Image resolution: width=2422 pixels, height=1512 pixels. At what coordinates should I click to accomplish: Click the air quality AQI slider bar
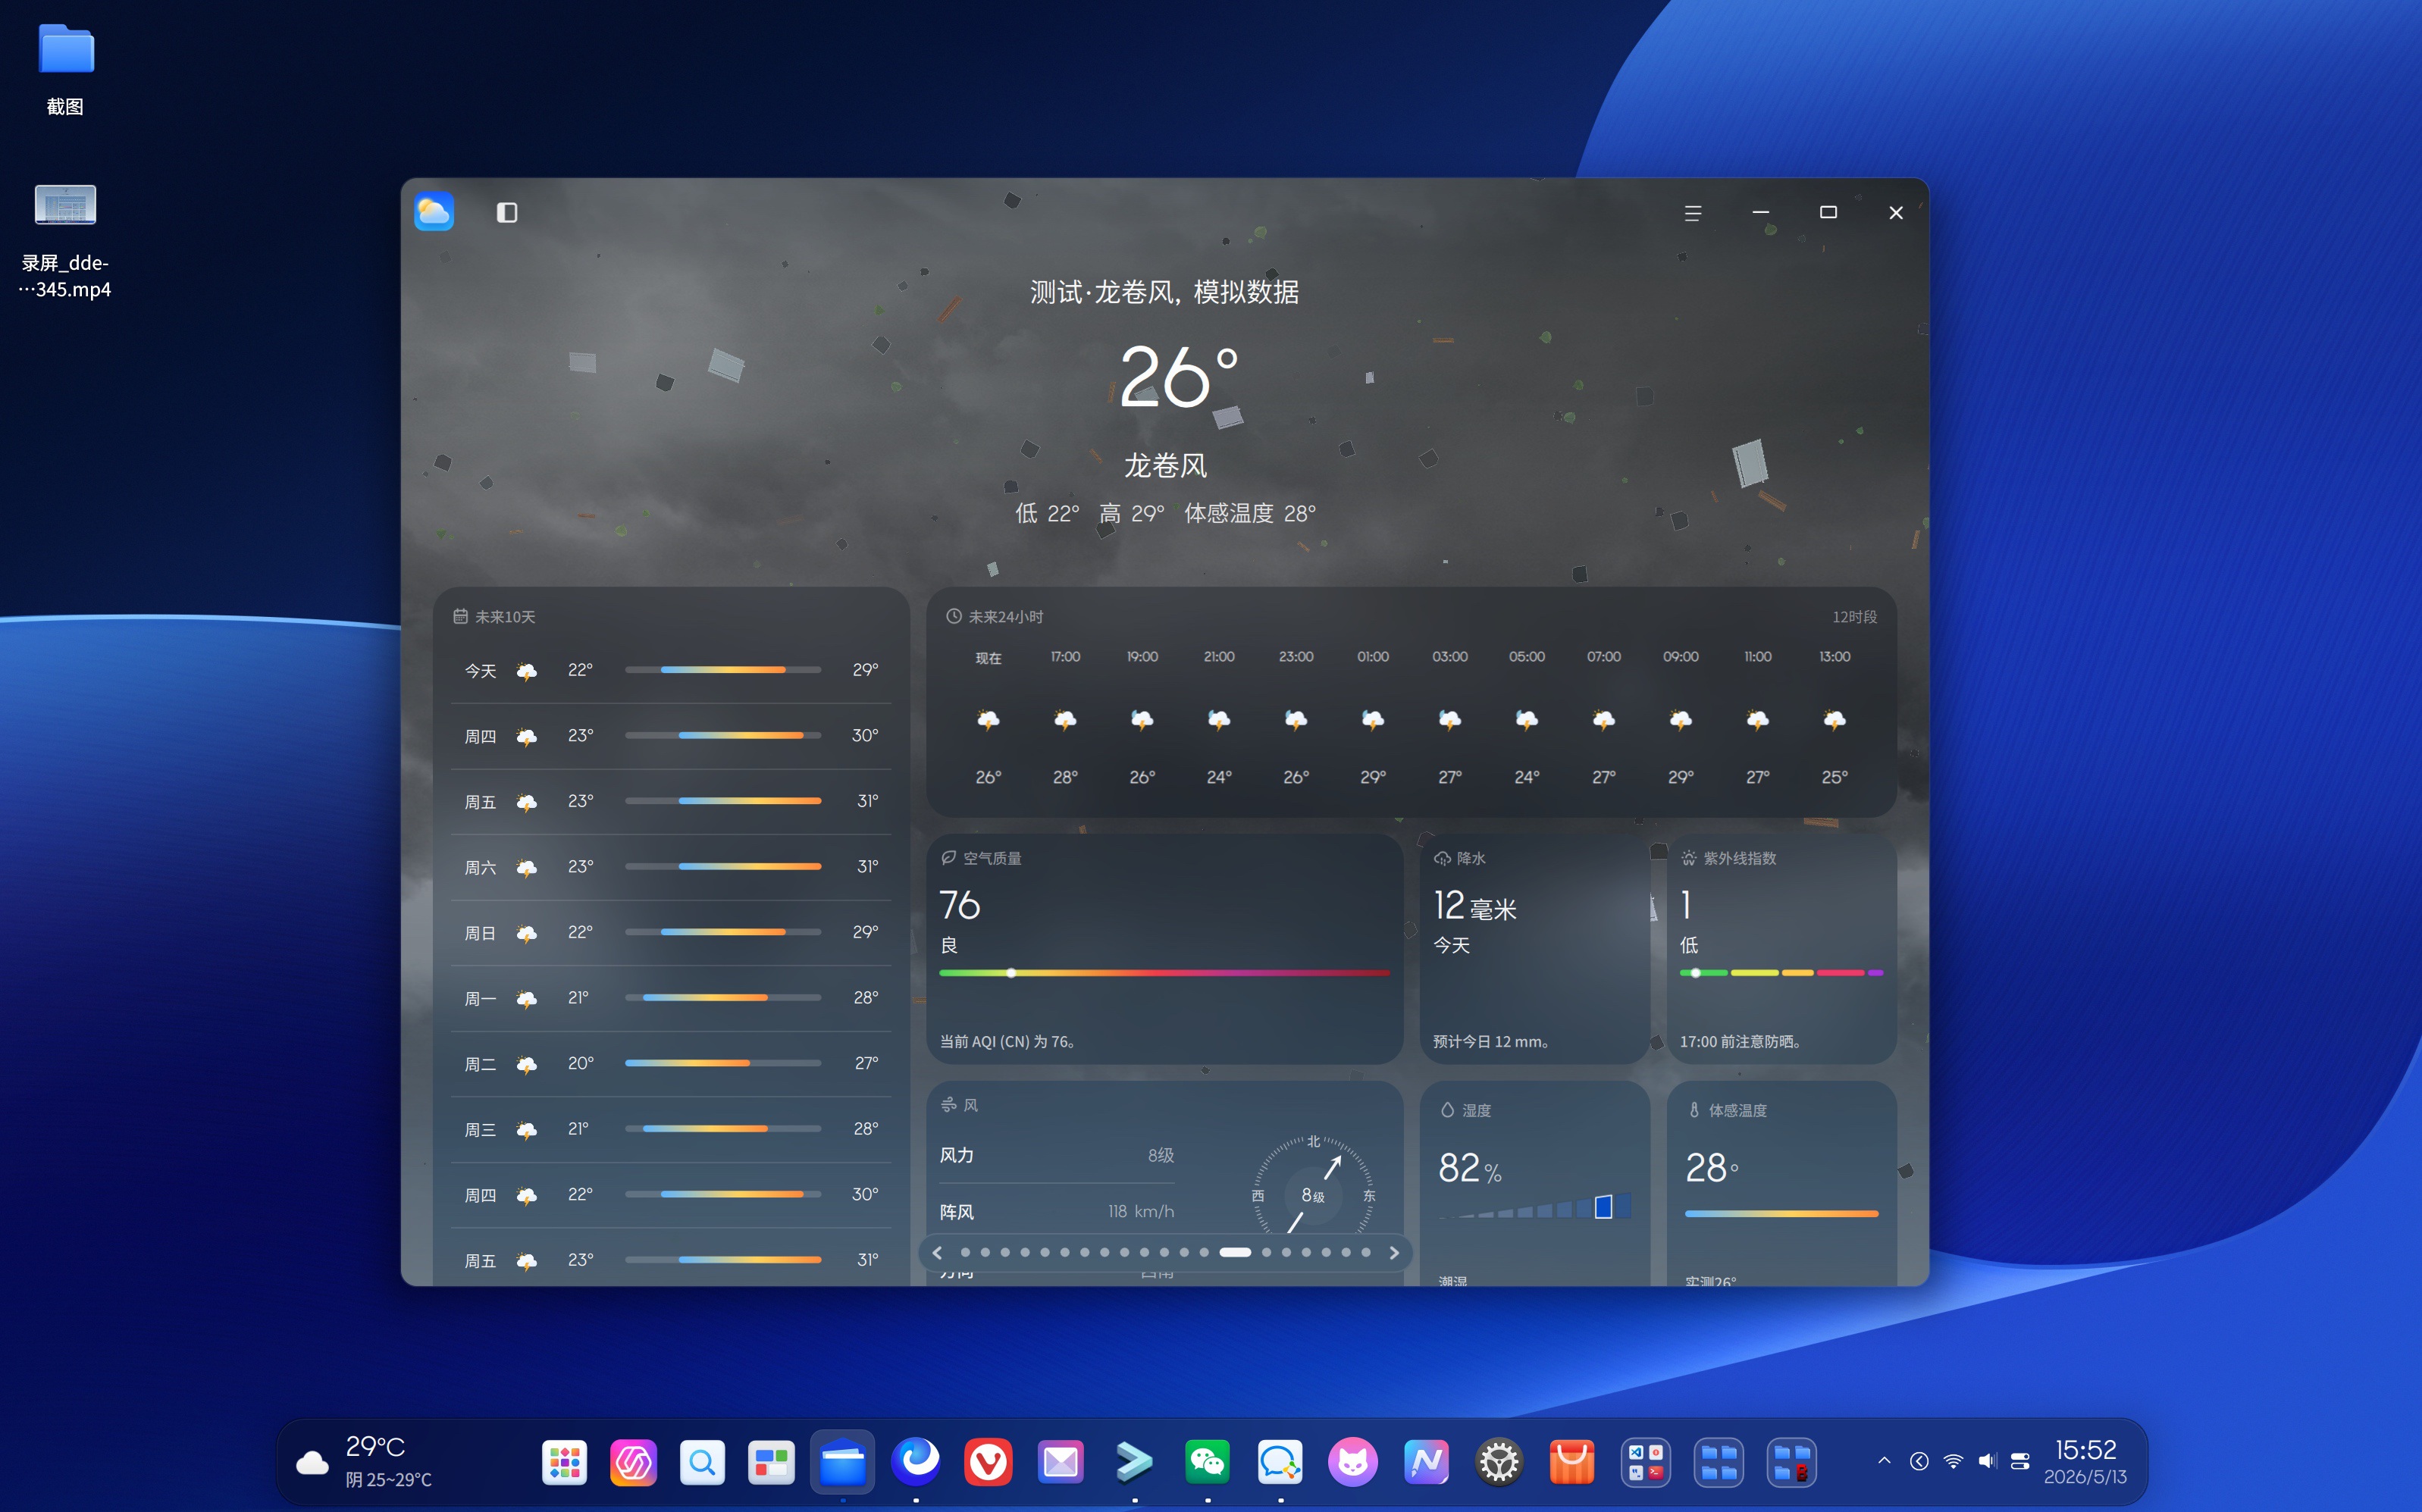tap(1164, 973)
